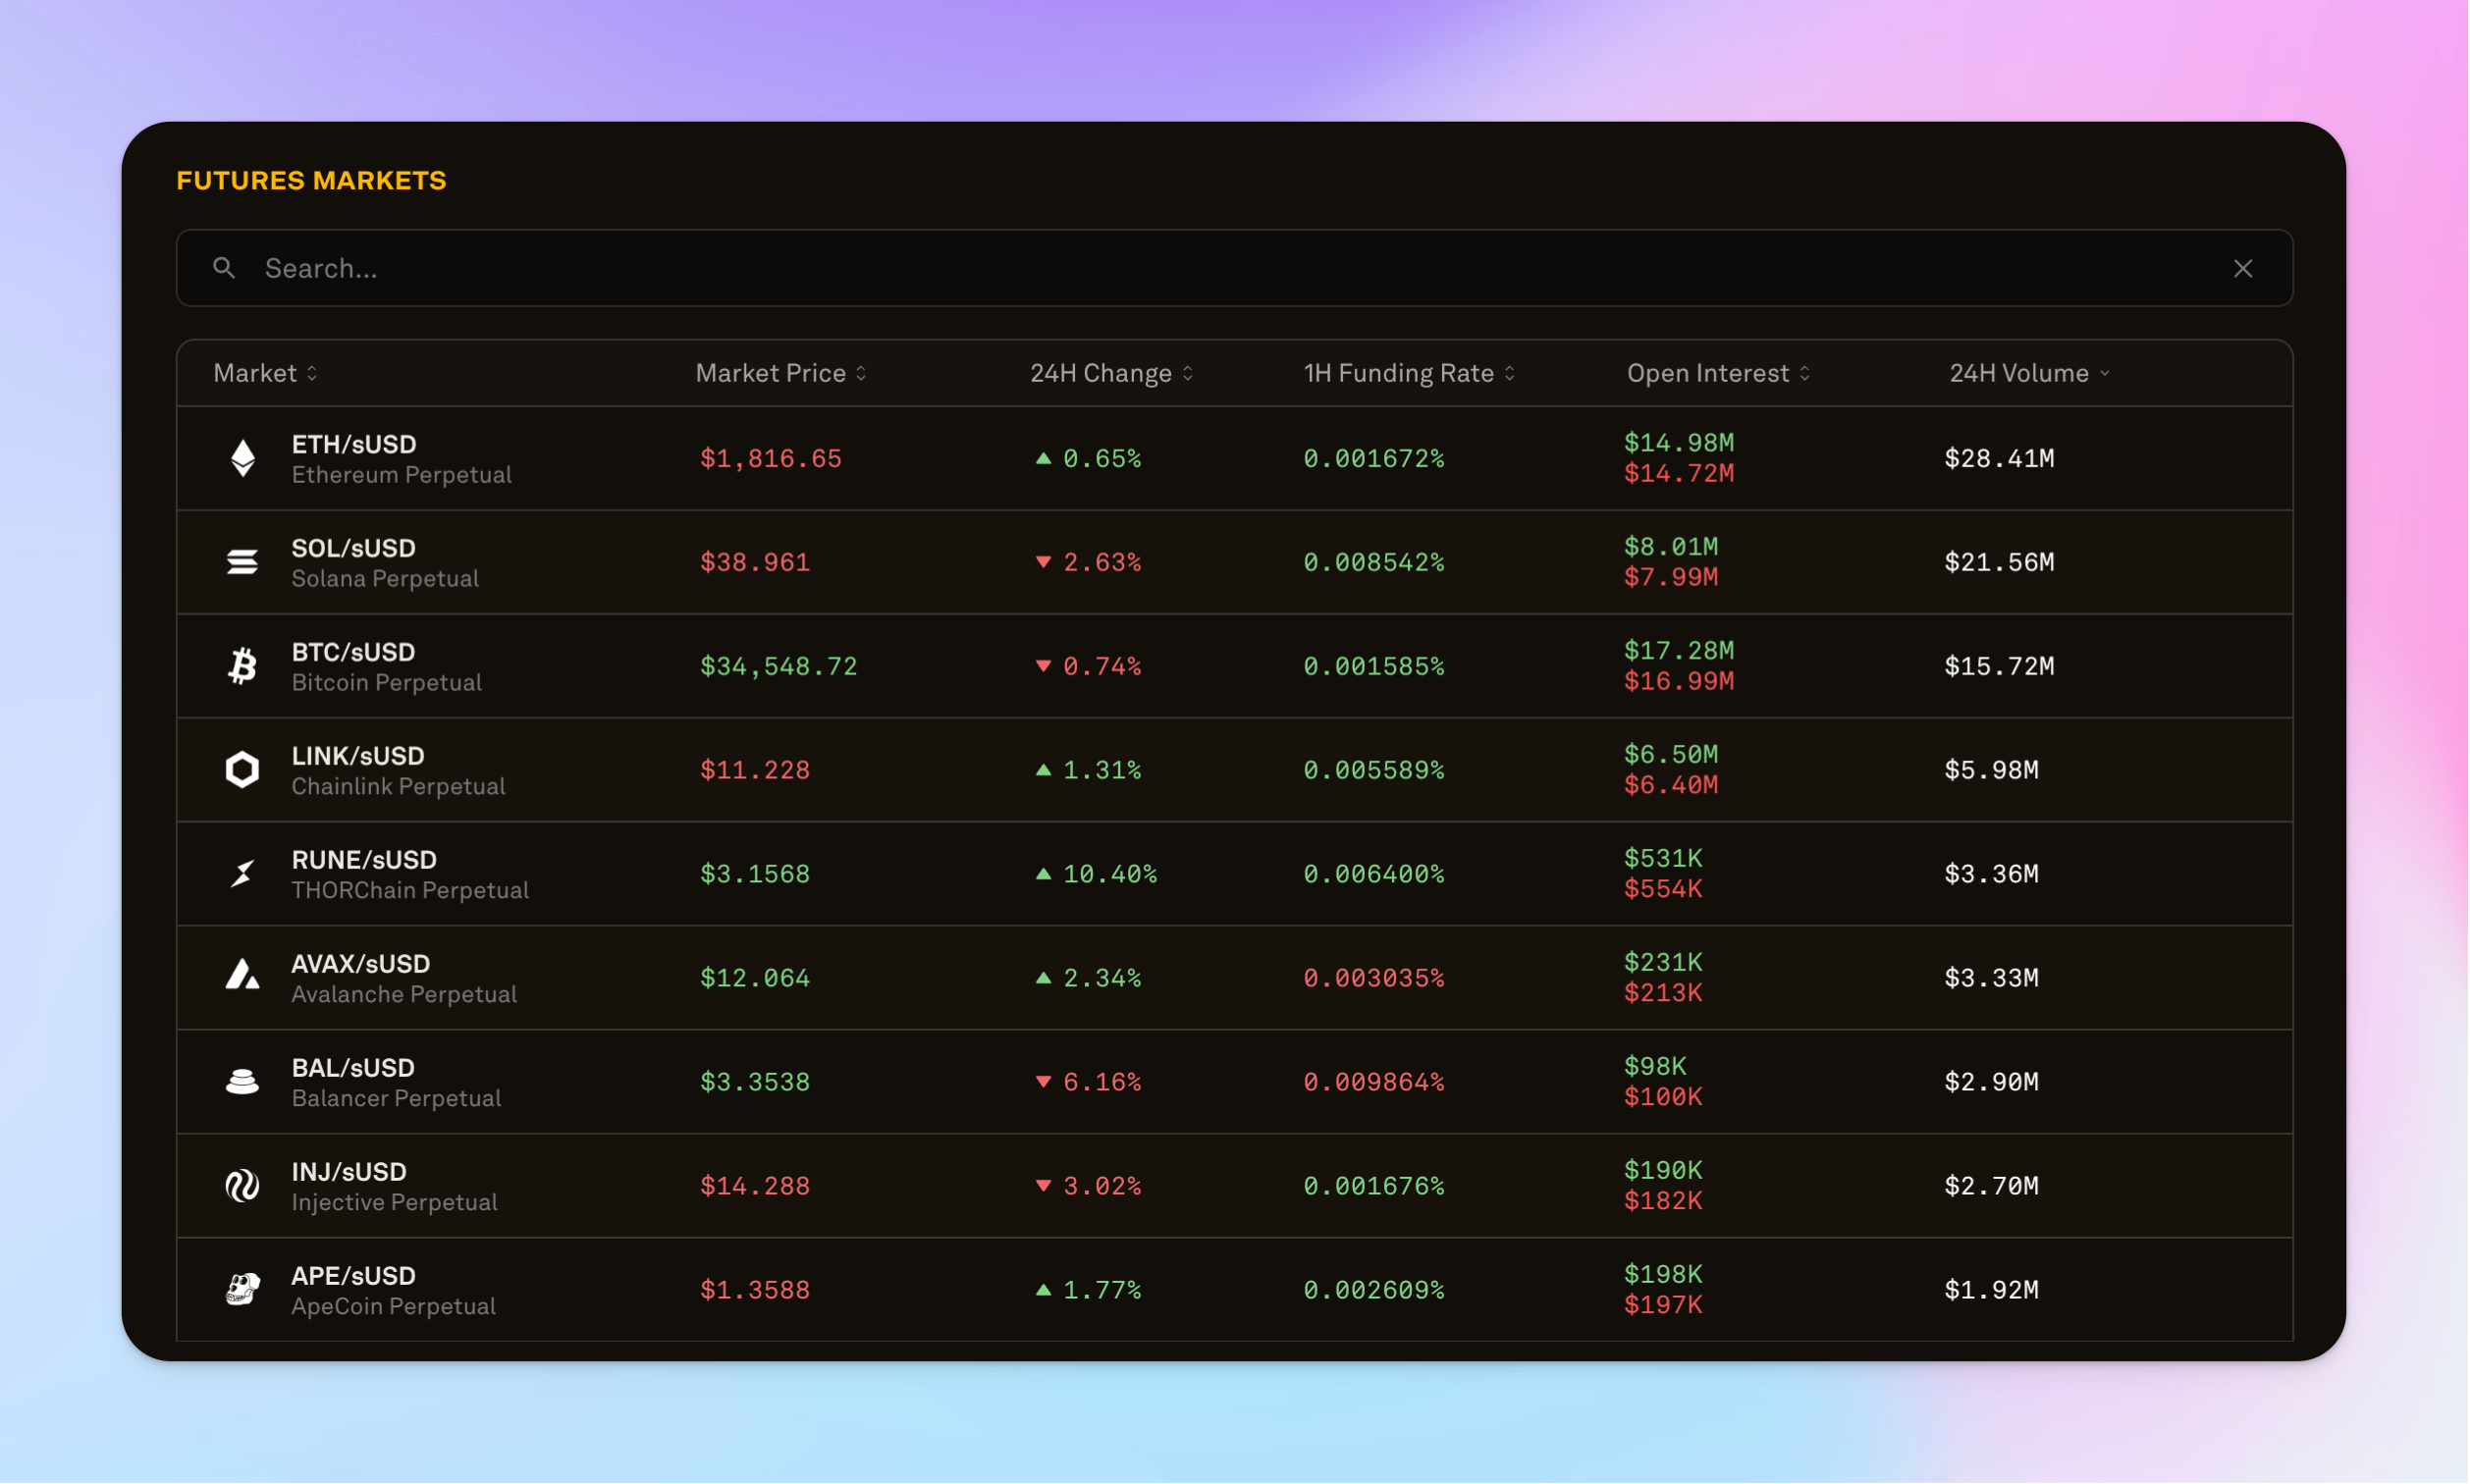Click the Ethereum diamond icon
This screenshot has width=2470, height=1484.
point(243,459)
